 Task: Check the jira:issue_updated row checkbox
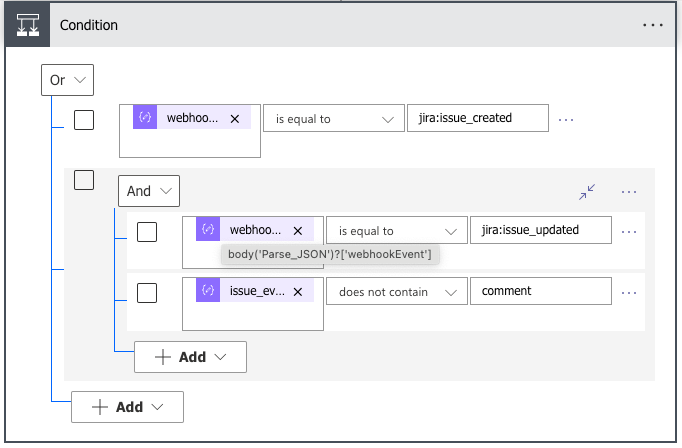coord(147,232)
